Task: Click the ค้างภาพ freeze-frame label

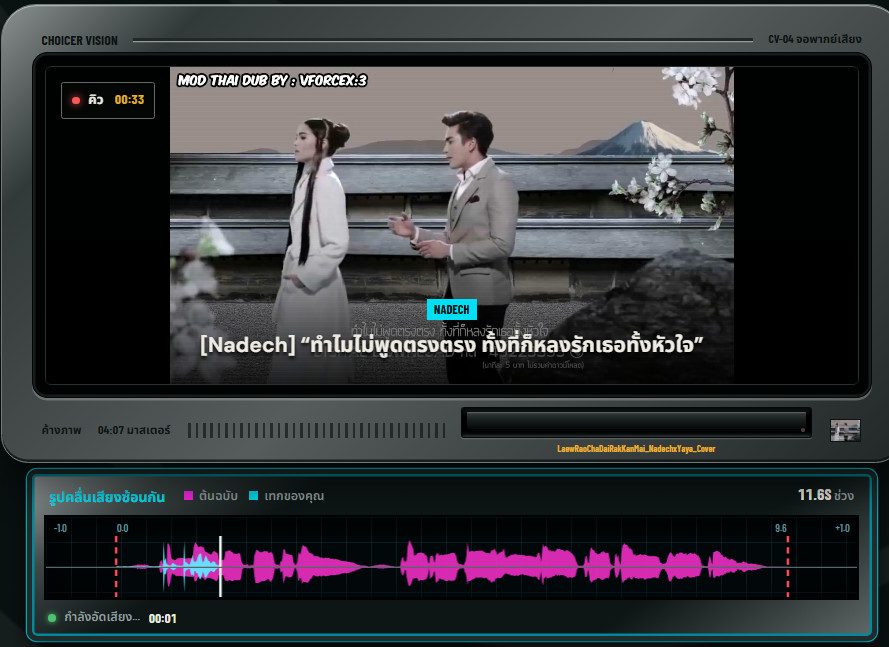Action: tap(61, 430)
